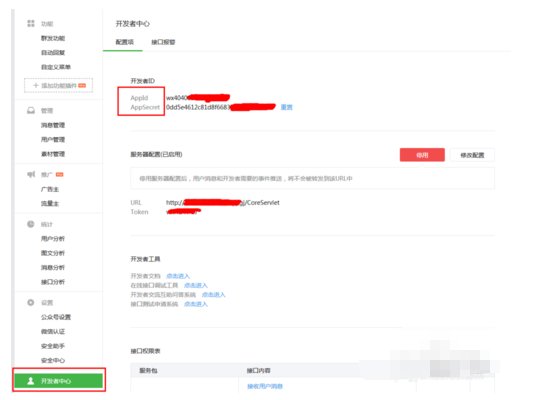Click 点击进入 link for 在线接口调试工具
Image resolution: width=535 pixels, height=400 pixels.
tap(196, 285)
